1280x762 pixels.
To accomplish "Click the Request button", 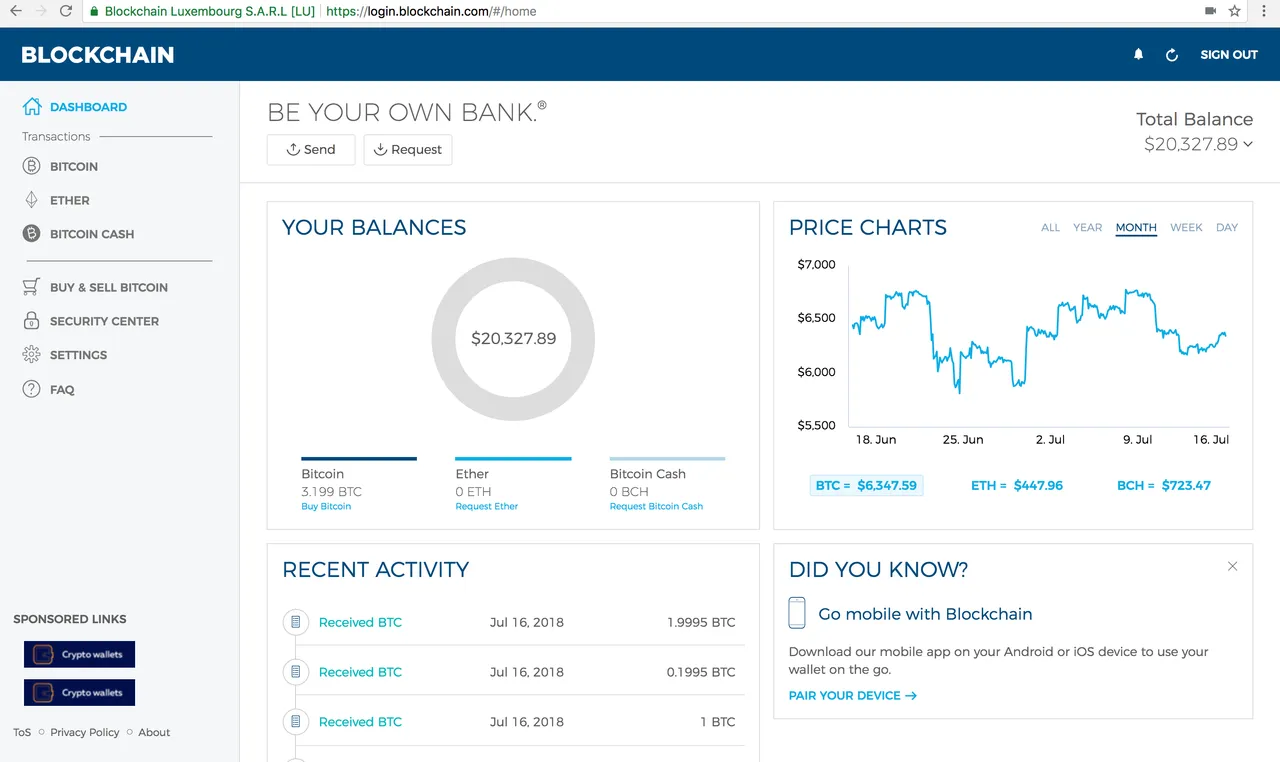I will [x=407, y=149].
